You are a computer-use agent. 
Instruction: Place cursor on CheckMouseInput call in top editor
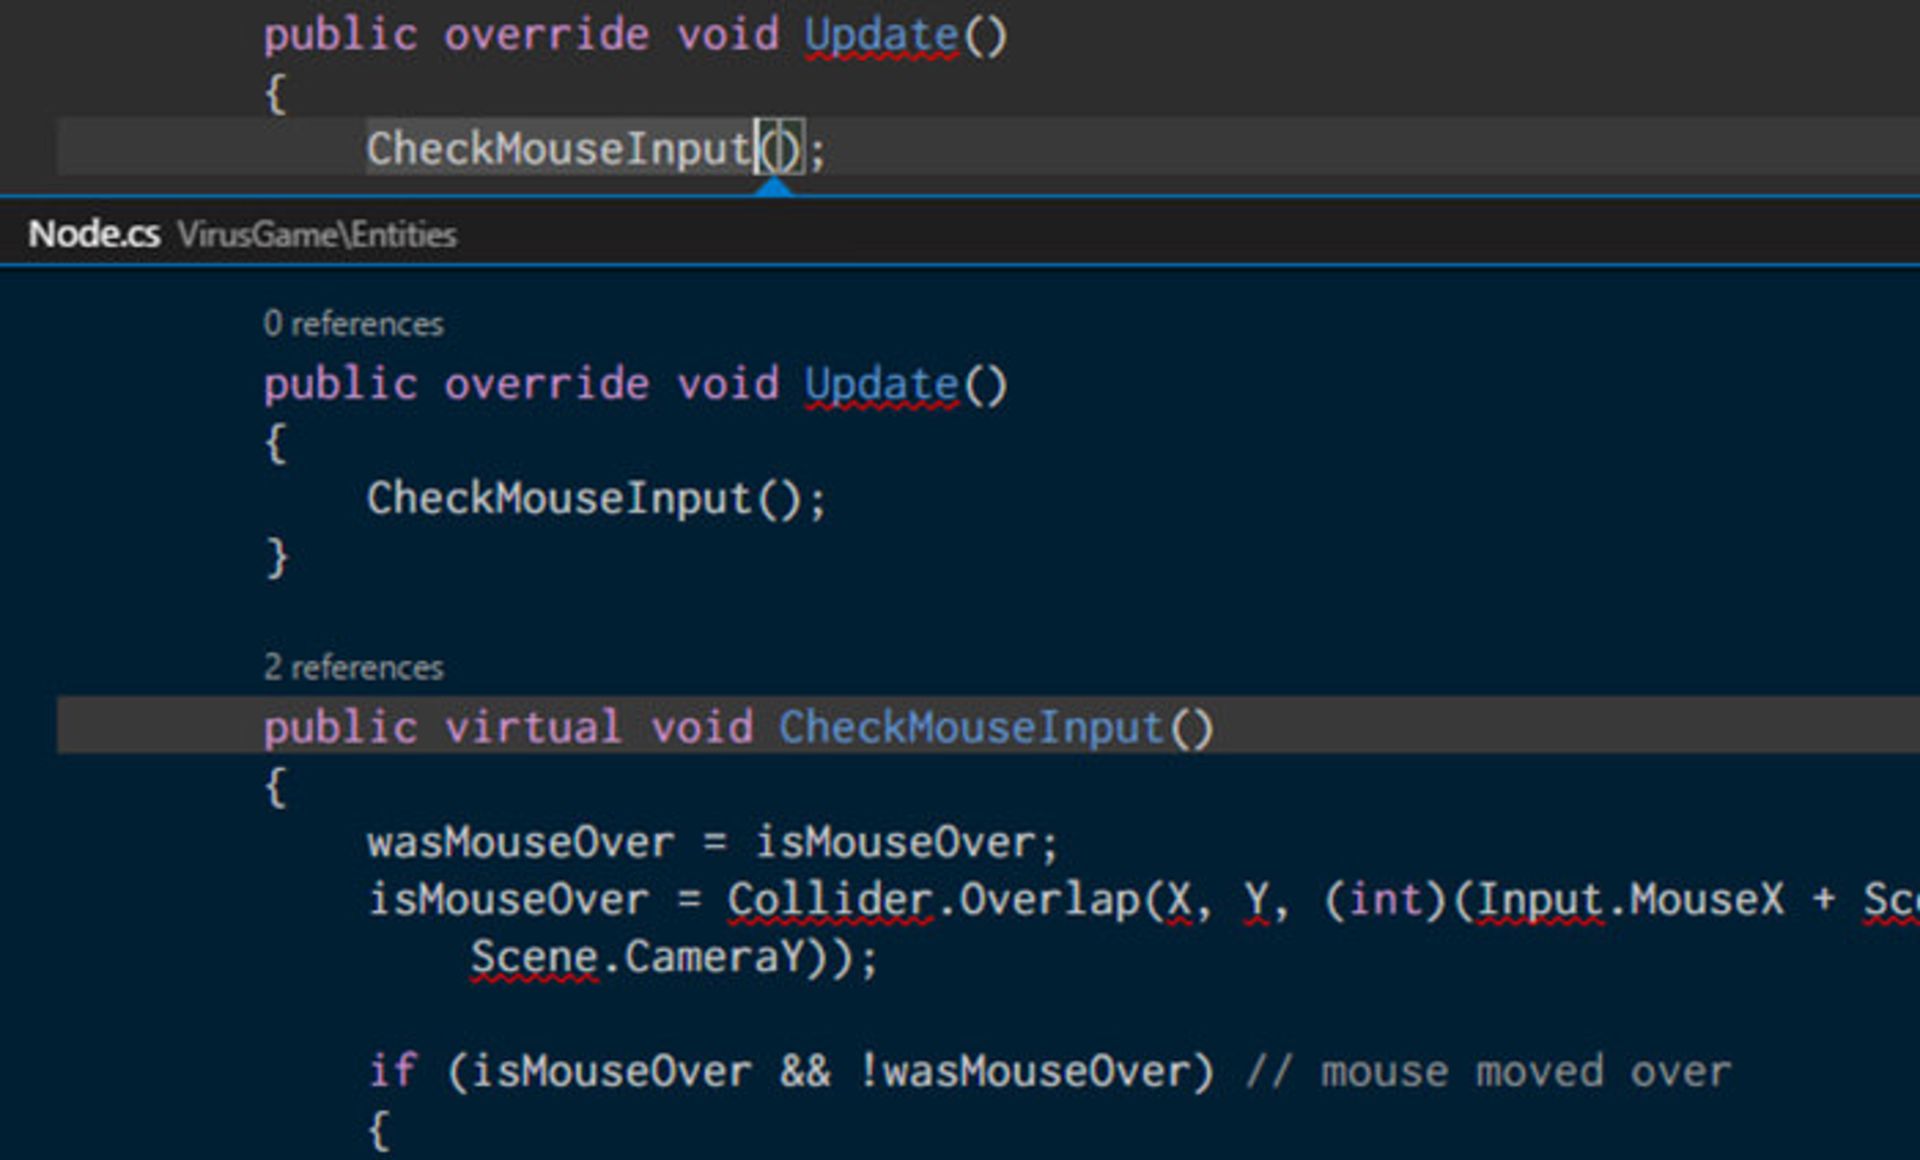[559, 149]
